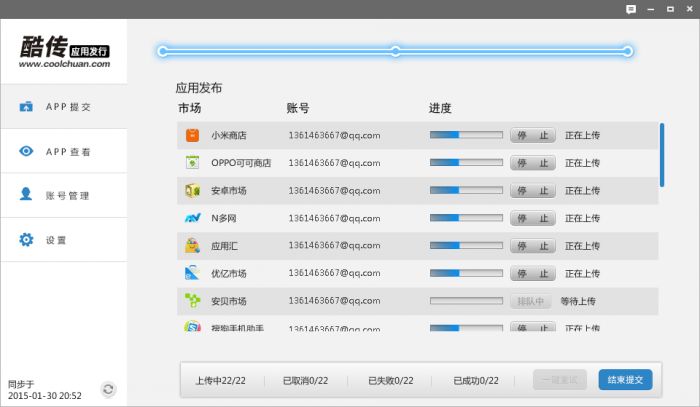Click the gear icon for 设置
The image size is (700, 407).
click(26, 240)
